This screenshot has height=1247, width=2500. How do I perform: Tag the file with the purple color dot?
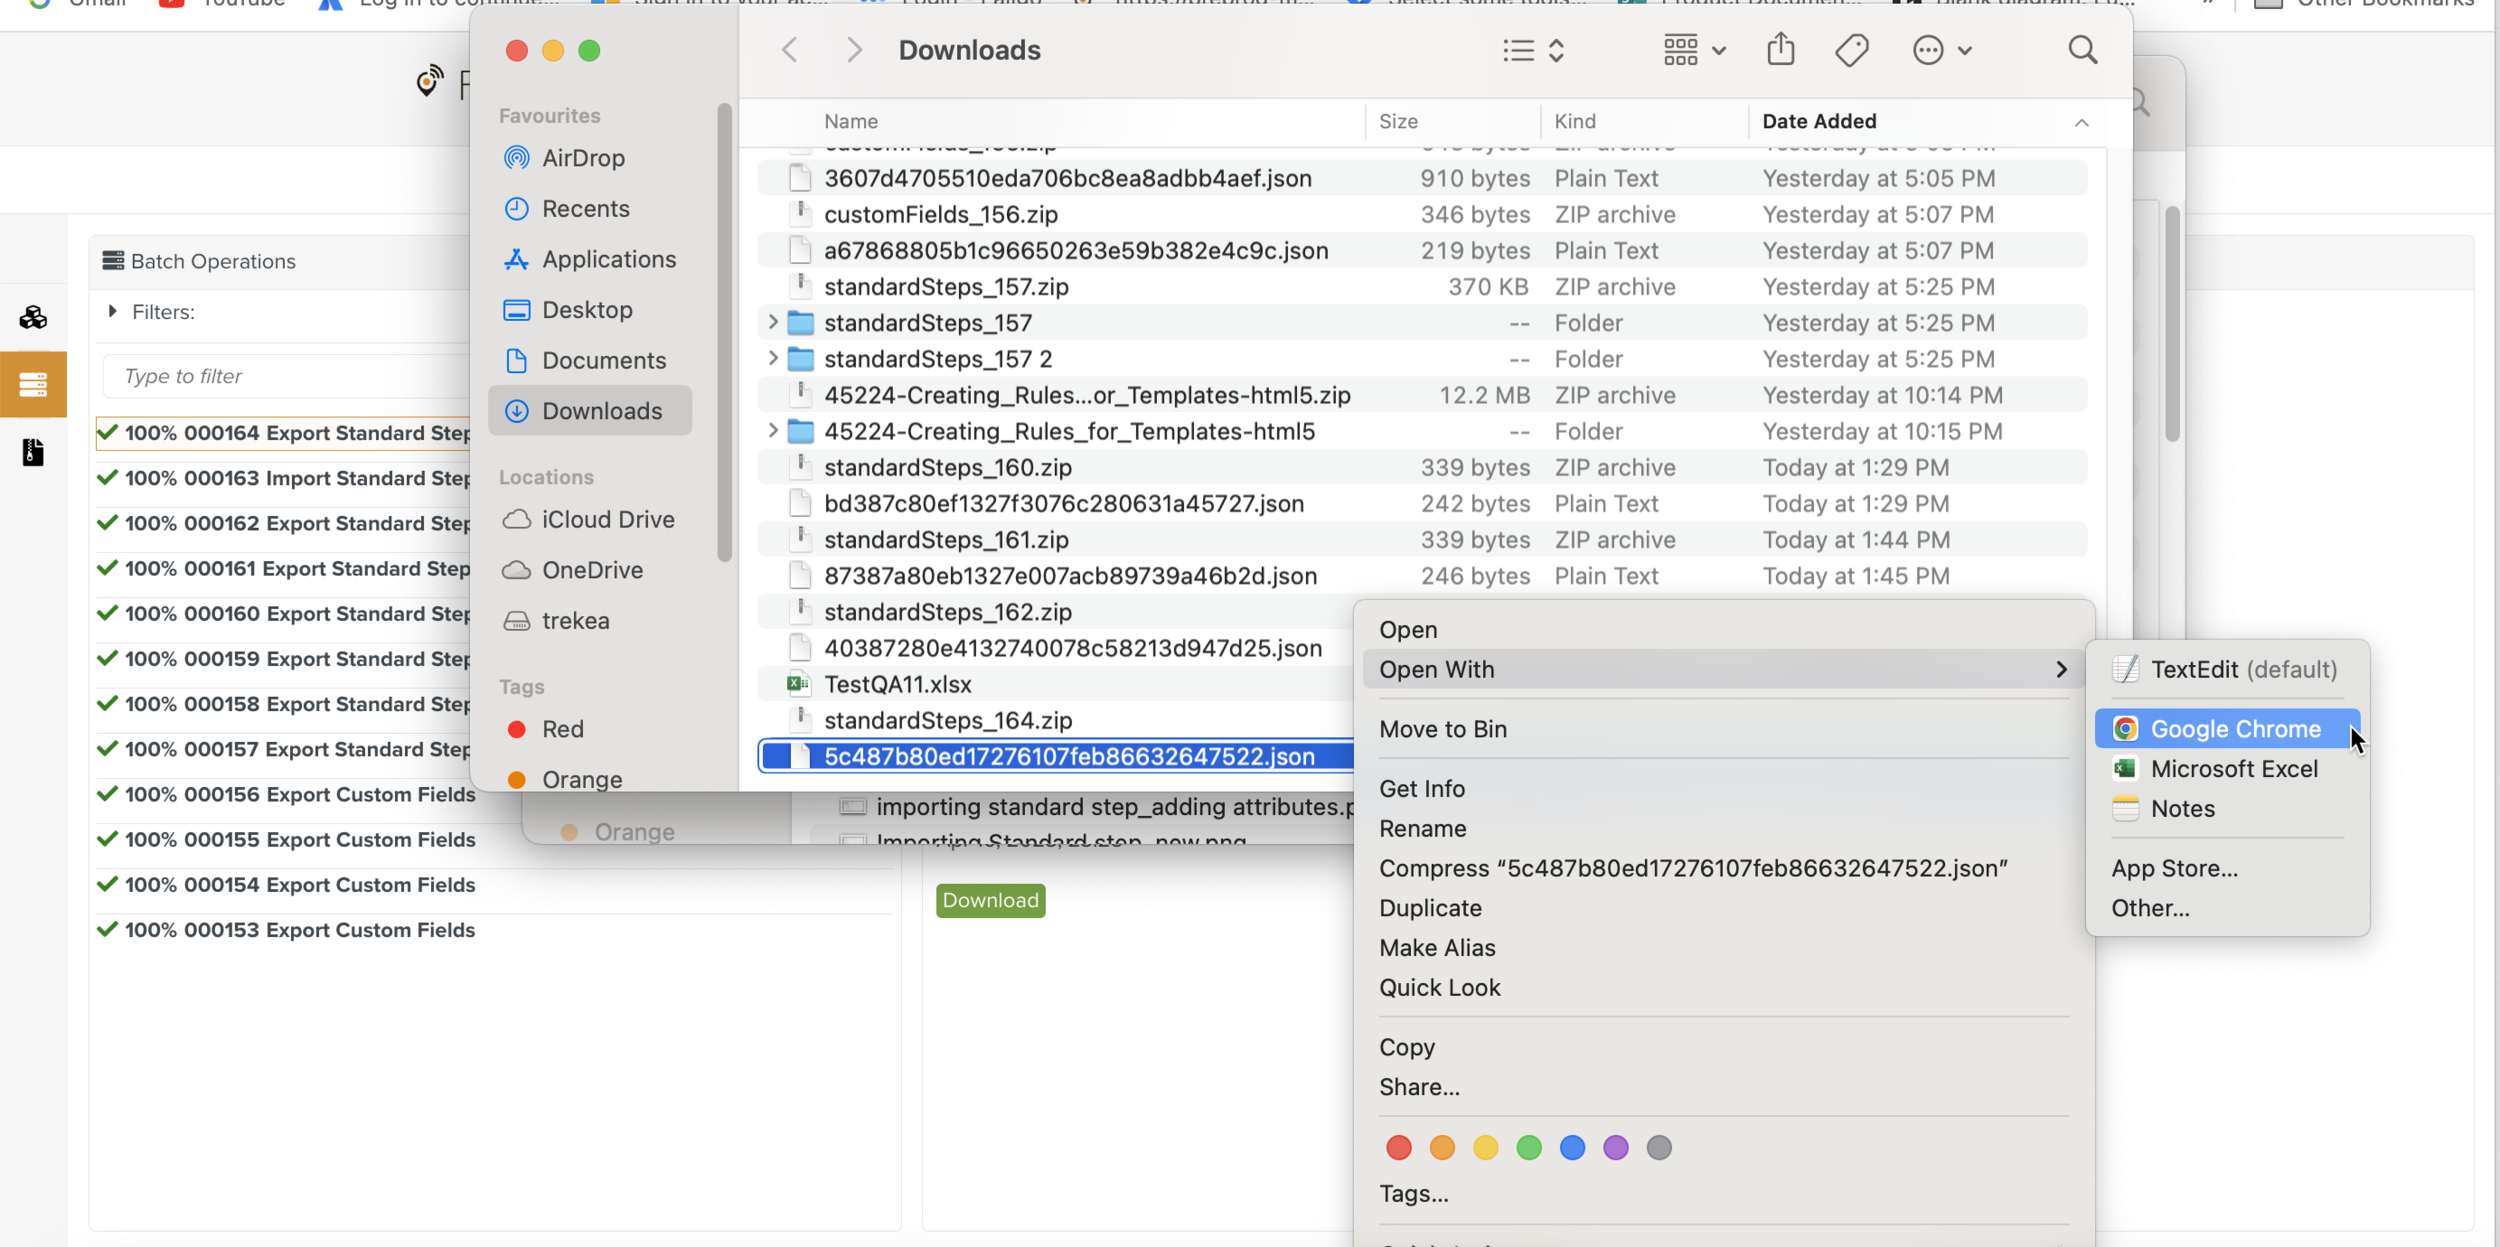[1614, 1147]
